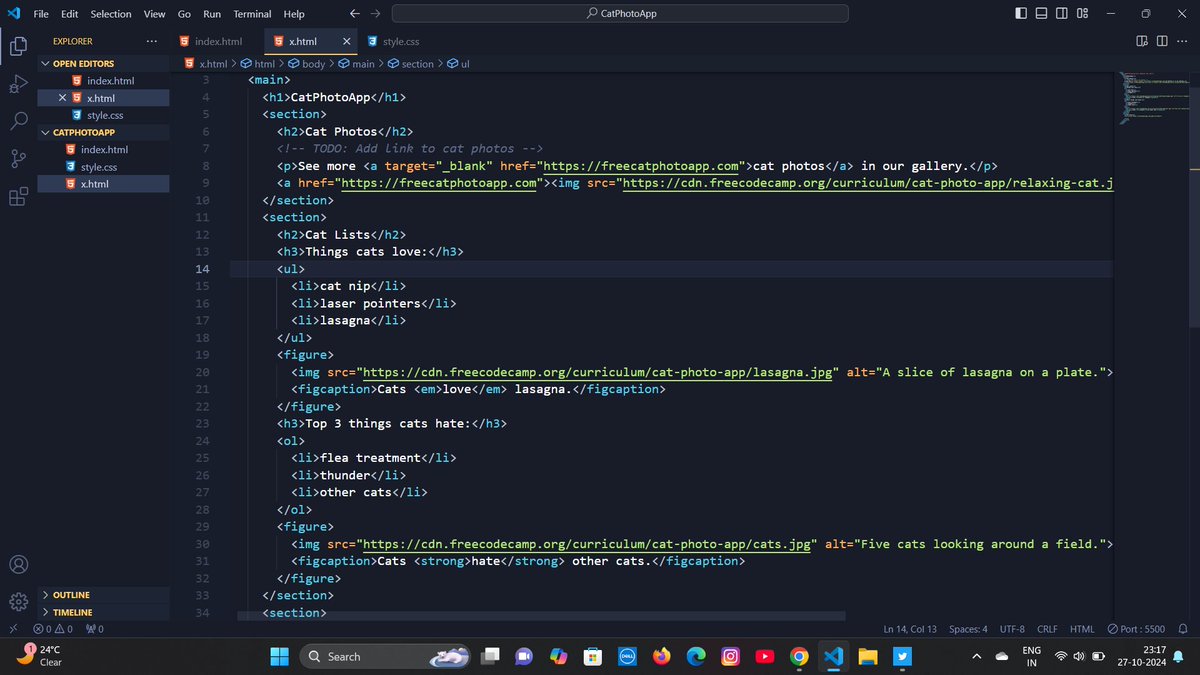This screenshot has width=1200, height=675.
Task: Open the Help menu
Action: tap(294, 14)
